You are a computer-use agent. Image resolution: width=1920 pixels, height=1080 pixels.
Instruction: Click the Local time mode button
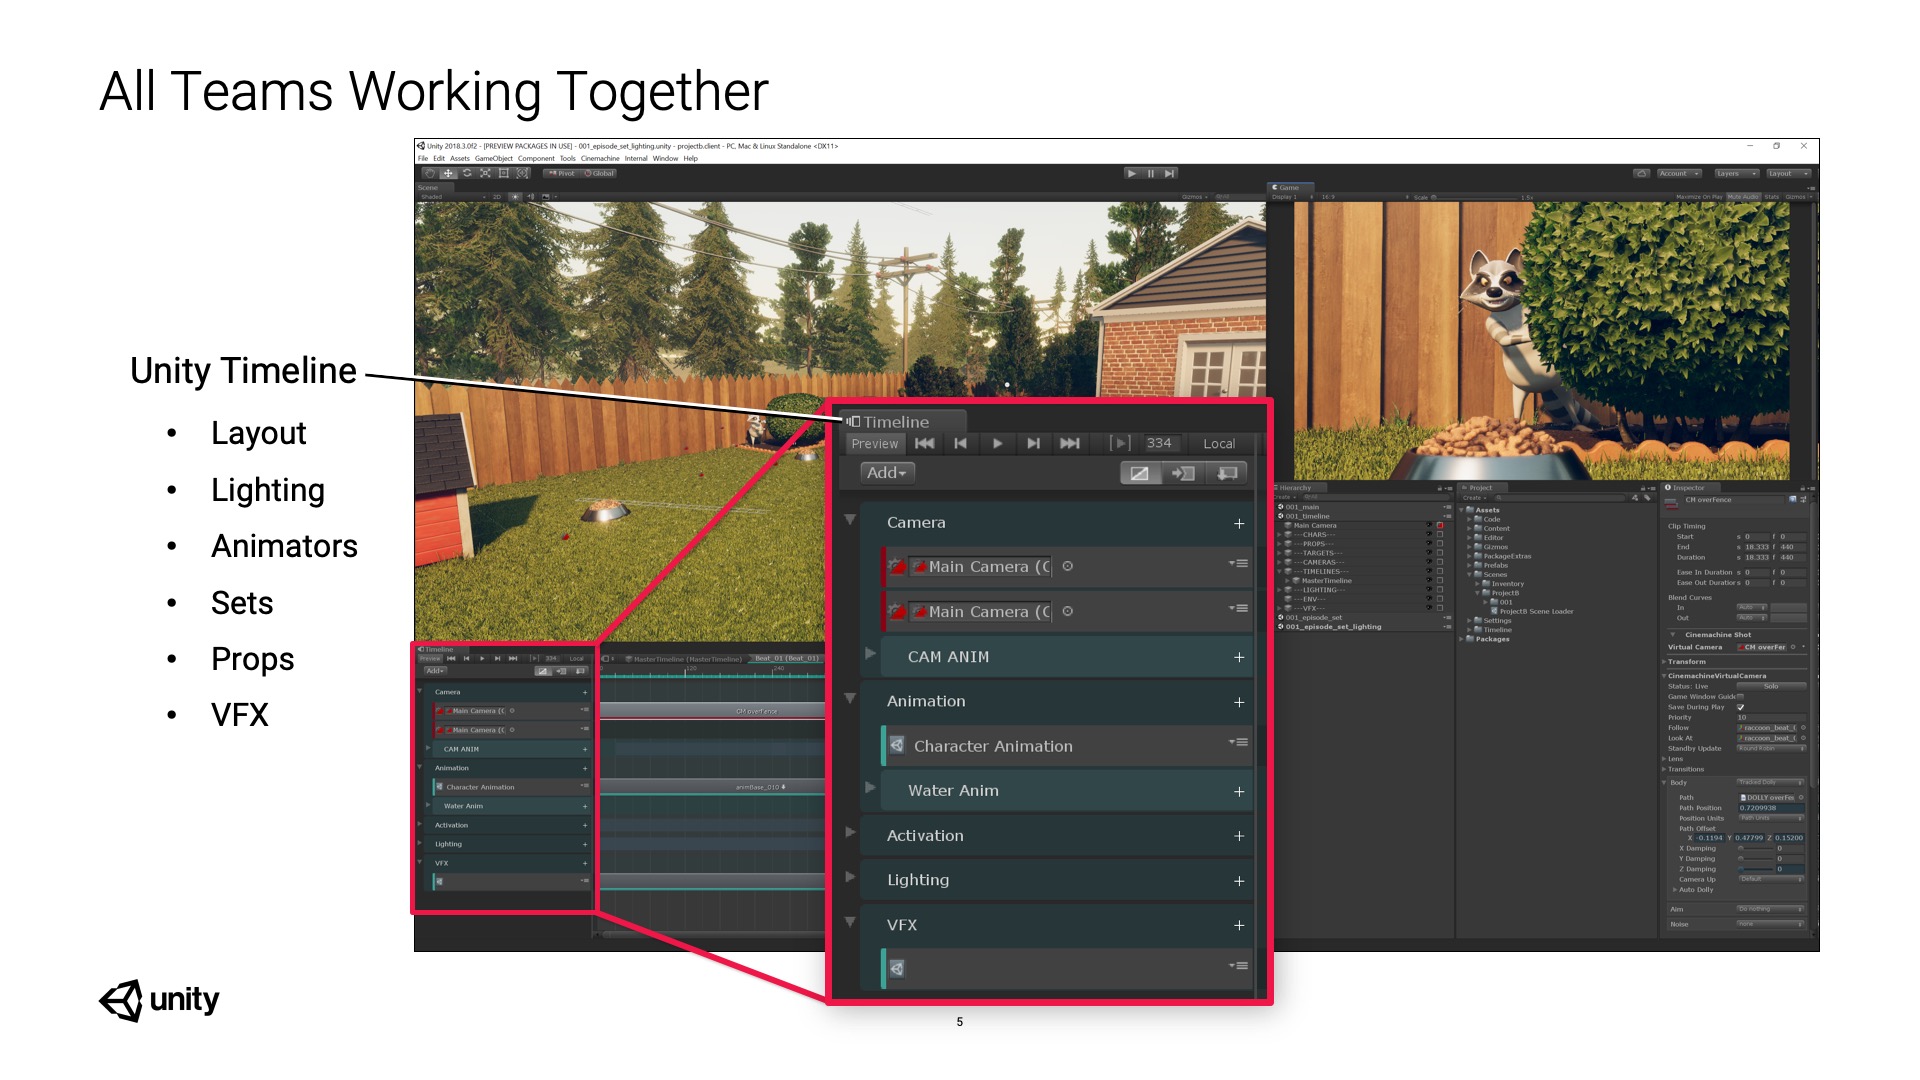pos(1218,443)
